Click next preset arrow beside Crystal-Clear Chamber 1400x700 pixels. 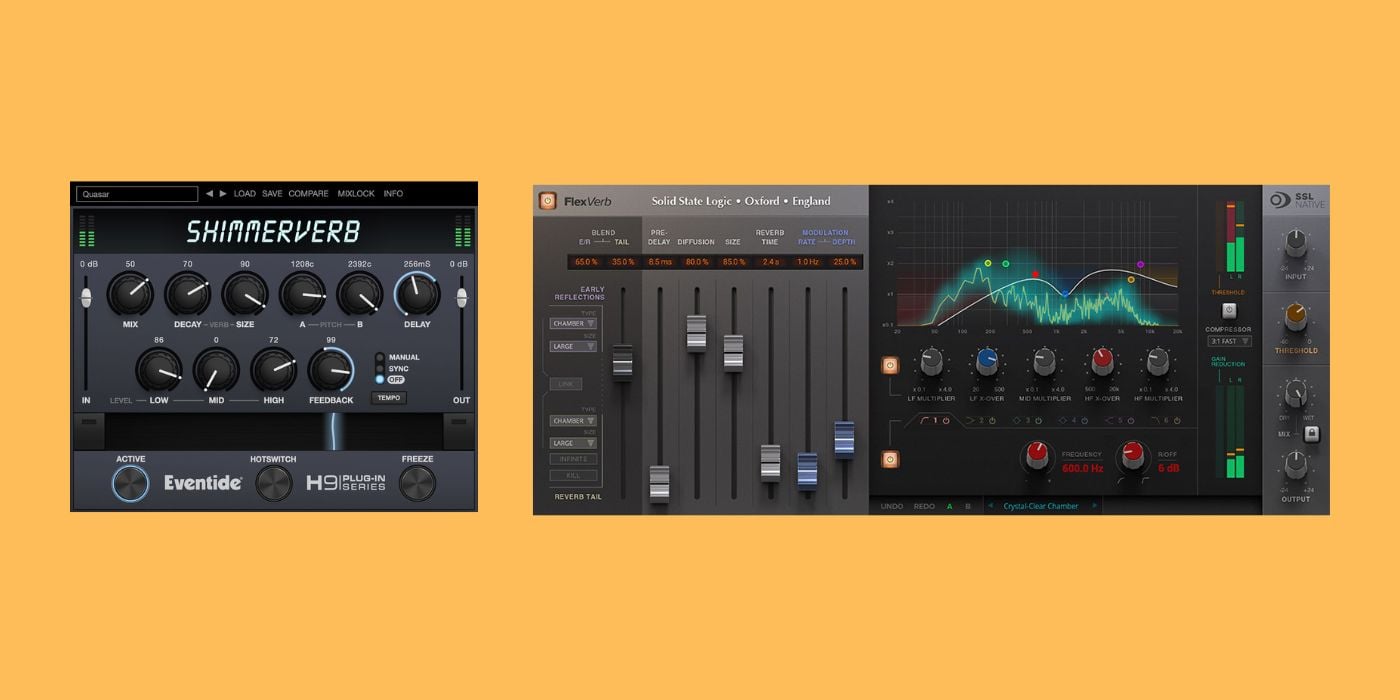1095,506
